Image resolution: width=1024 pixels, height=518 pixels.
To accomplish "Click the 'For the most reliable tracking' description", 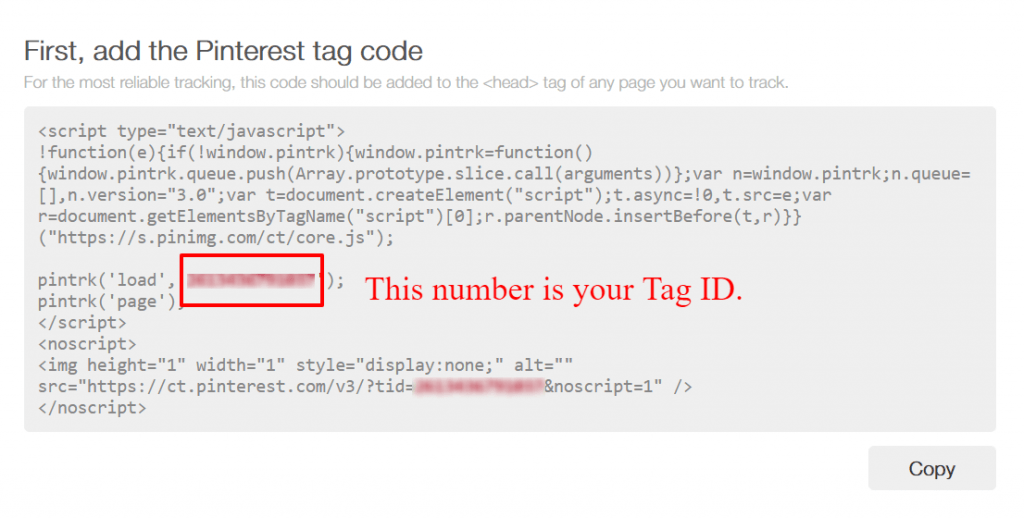I will (x=406, y=83).
